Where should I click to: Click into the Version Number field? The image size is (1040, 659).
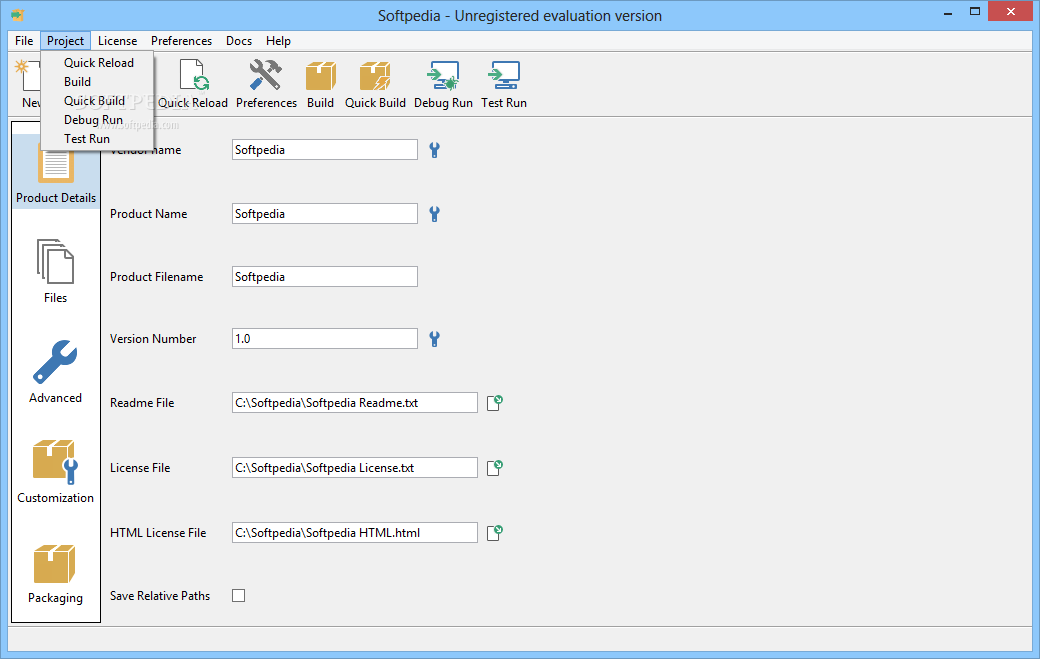coord(325,339)
